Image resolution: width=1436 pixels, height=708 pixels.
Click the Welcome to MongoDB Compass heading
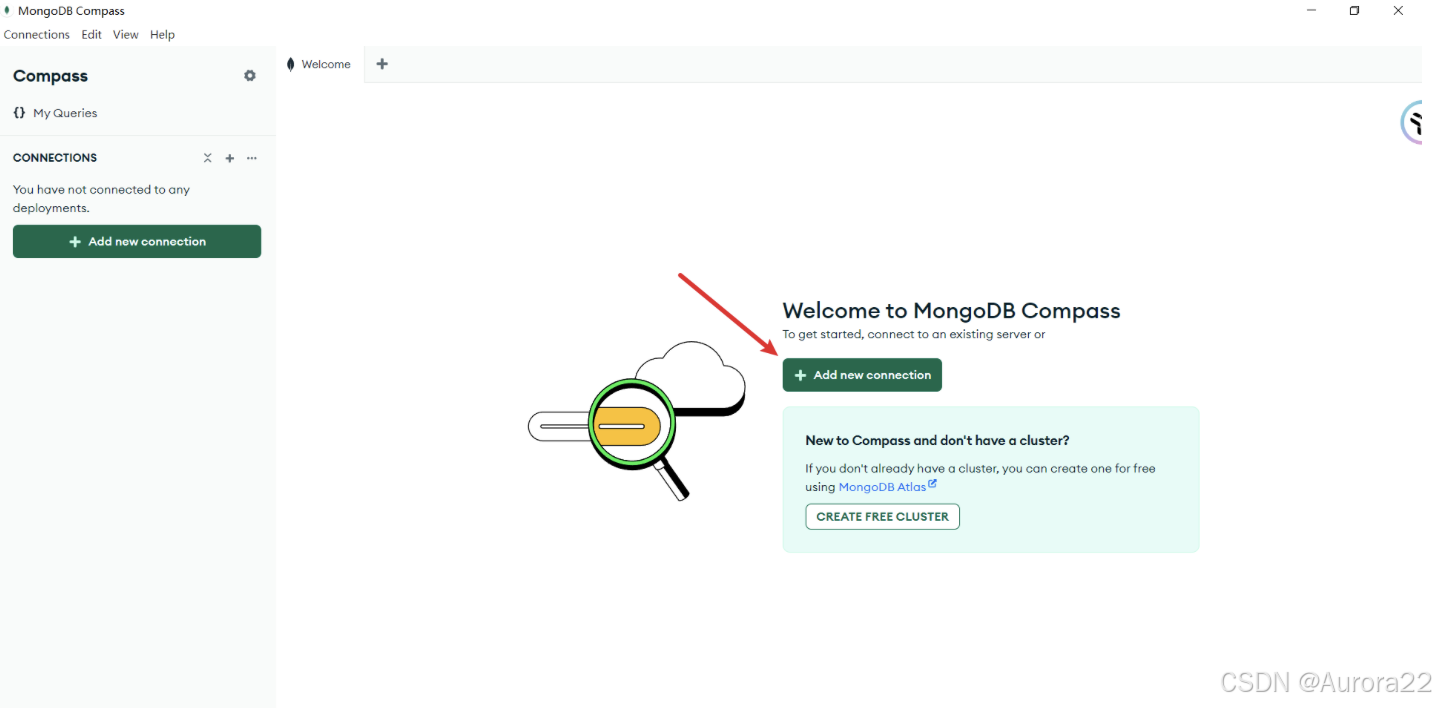[951, 311]
